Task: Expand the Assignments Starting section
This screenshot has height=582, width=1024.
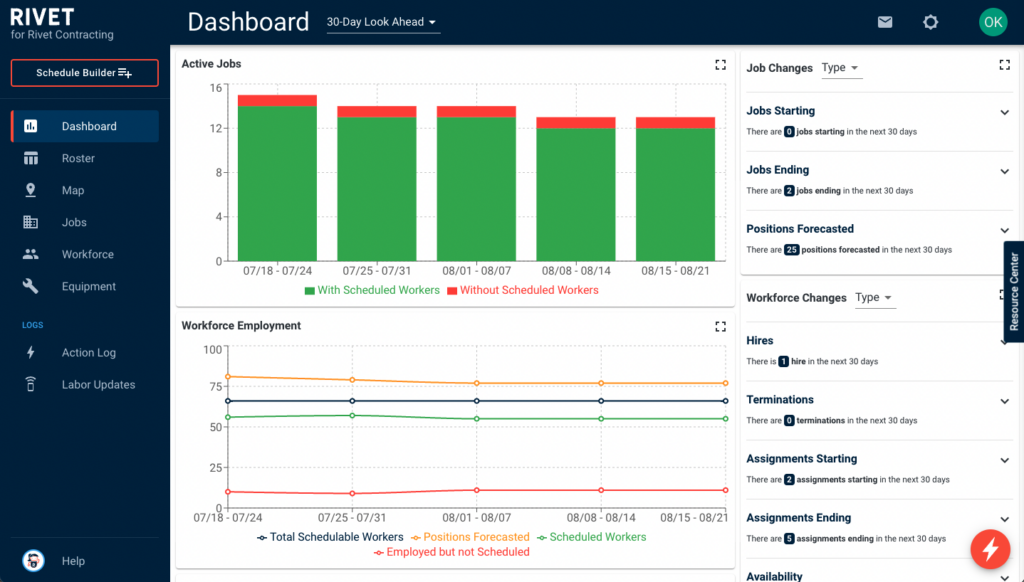Action: [1004, 461]
